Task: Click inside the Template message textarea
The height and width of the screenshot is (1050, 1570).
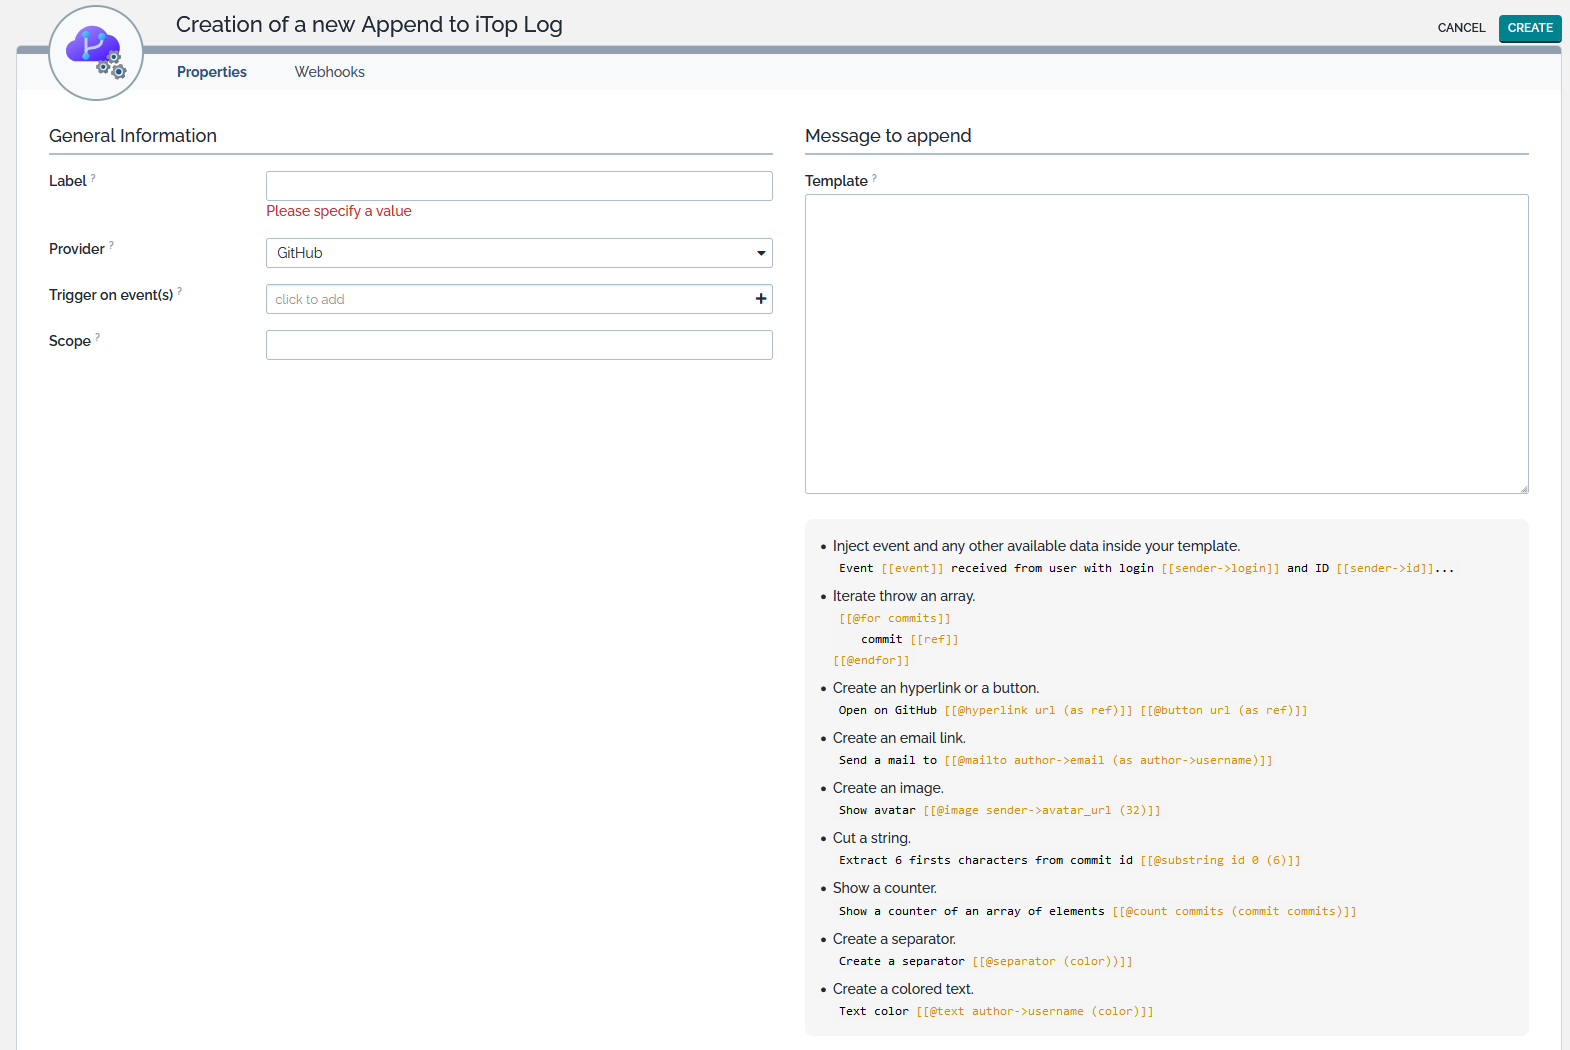Action: coord(1166,344)
